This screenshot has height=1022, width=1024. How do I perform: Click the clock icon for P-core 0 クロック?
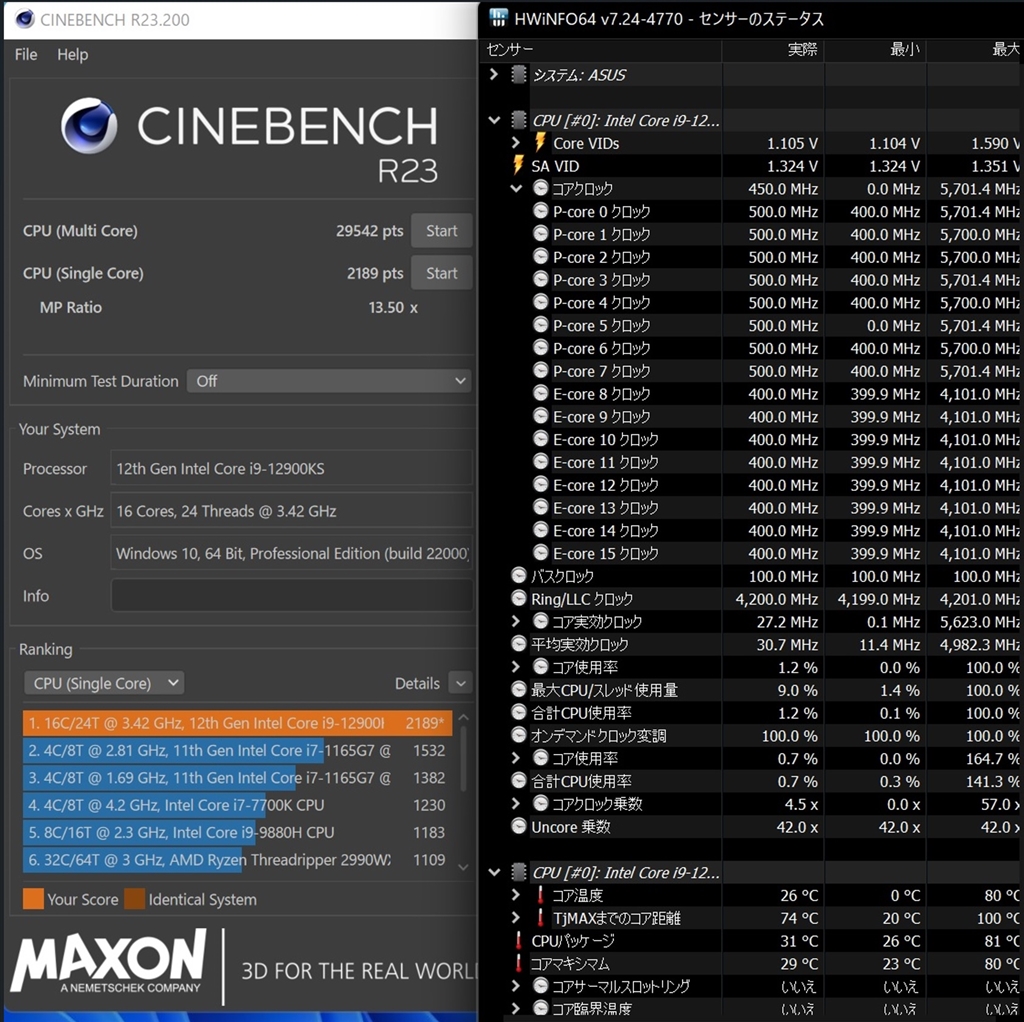pyautogui.click(x=540, y=211)
